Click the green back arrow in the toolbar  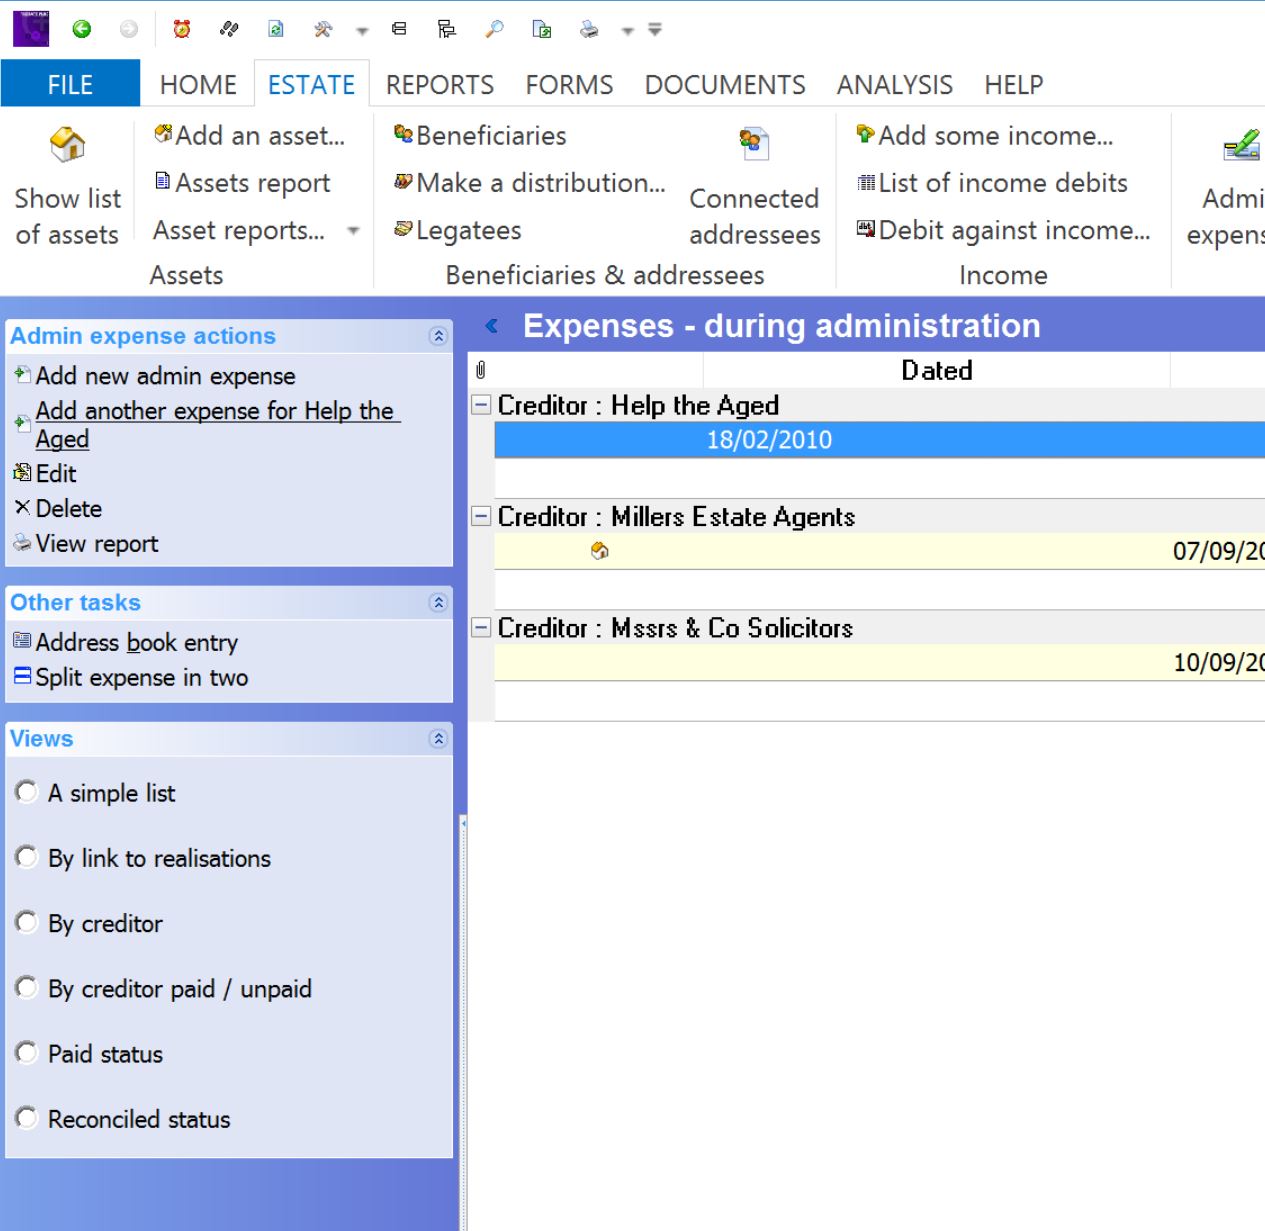click(82, 29)
